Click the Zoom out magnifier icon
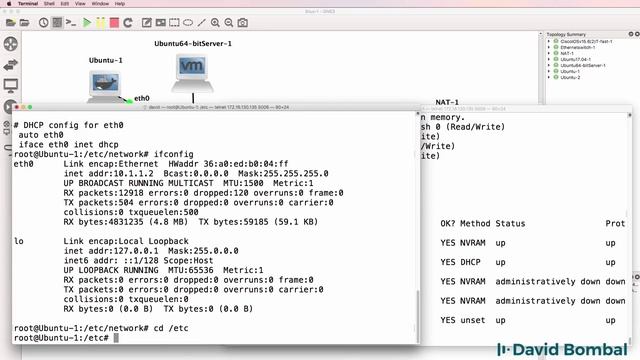 coord(229,22)
